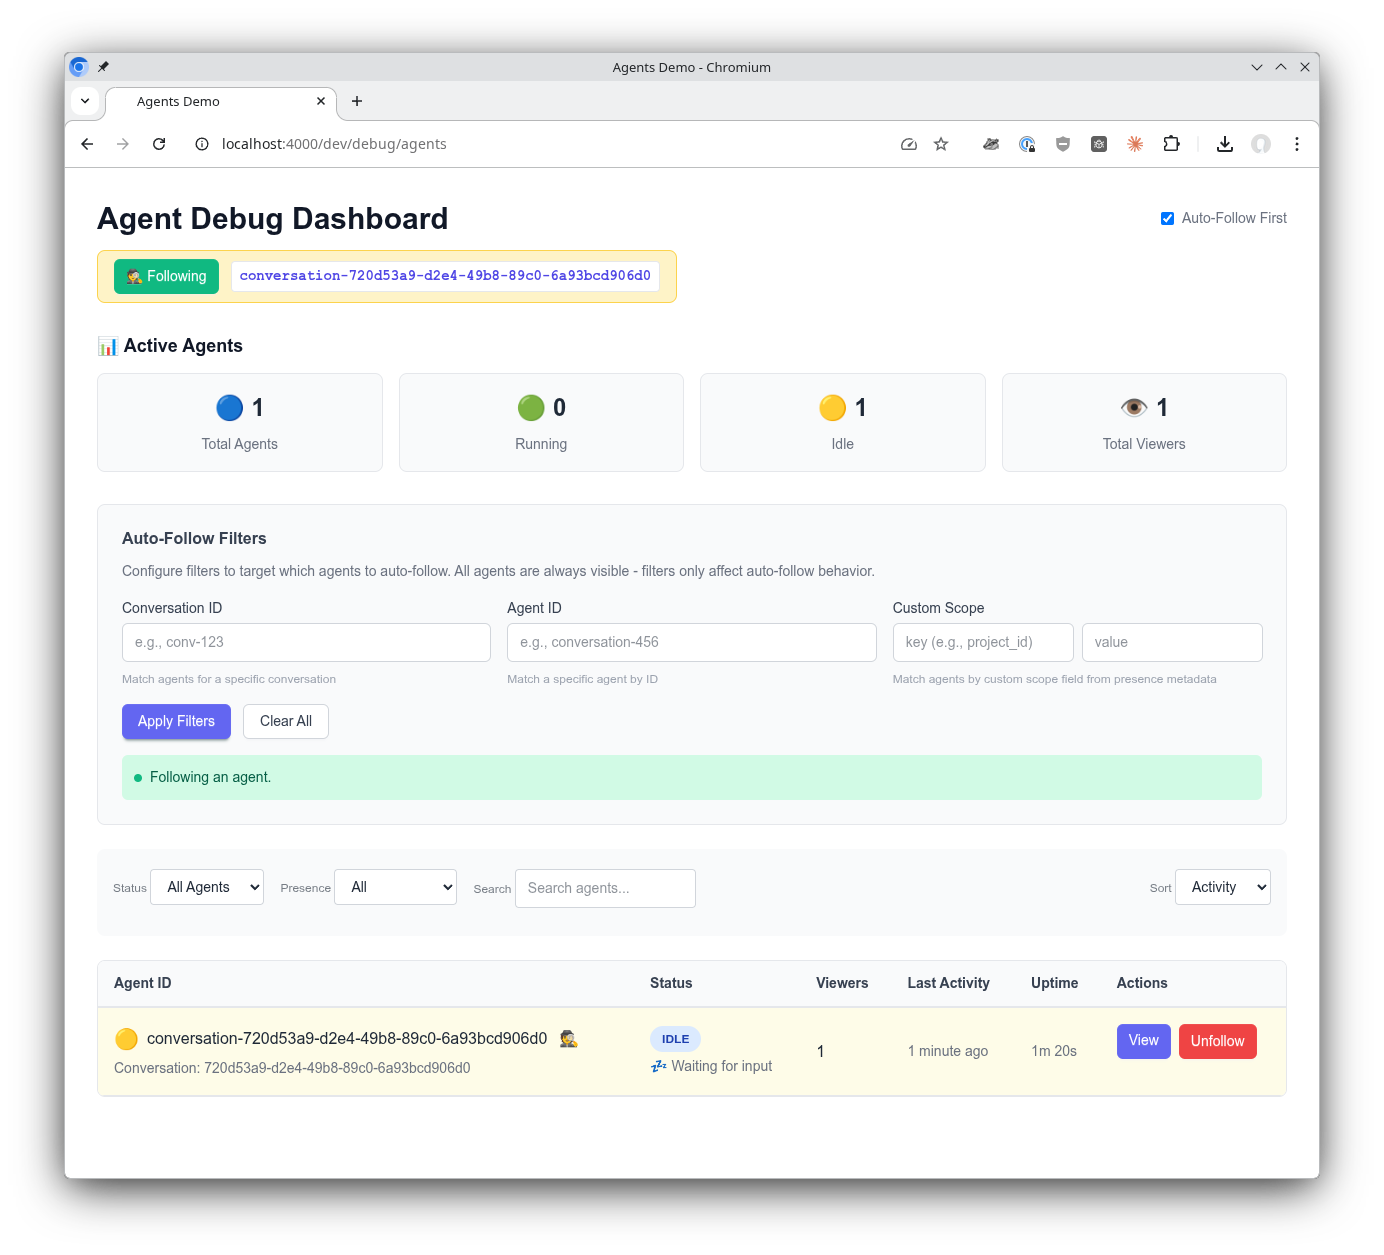Click the green Running circle icon
The width and height of the screenshot is (1384, 1255).
(x=531, y=408)
